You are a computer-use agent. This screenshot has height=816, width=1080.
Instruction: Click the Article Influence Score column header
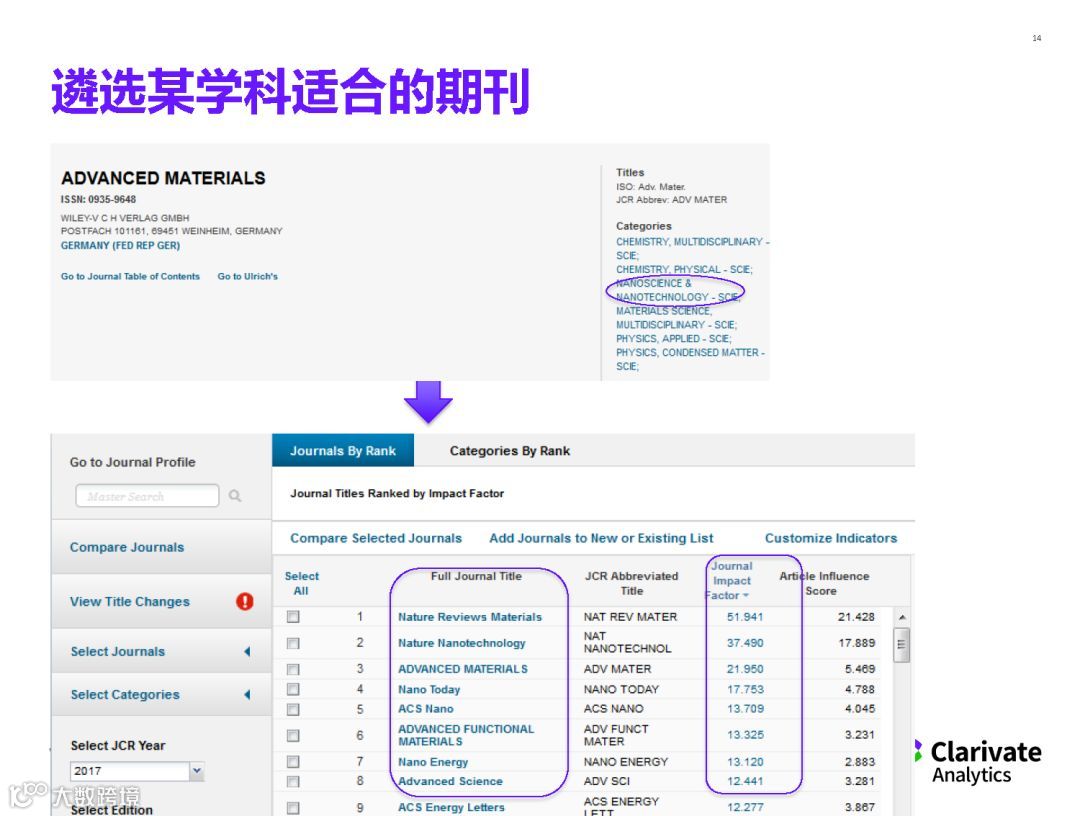point(824,583)
